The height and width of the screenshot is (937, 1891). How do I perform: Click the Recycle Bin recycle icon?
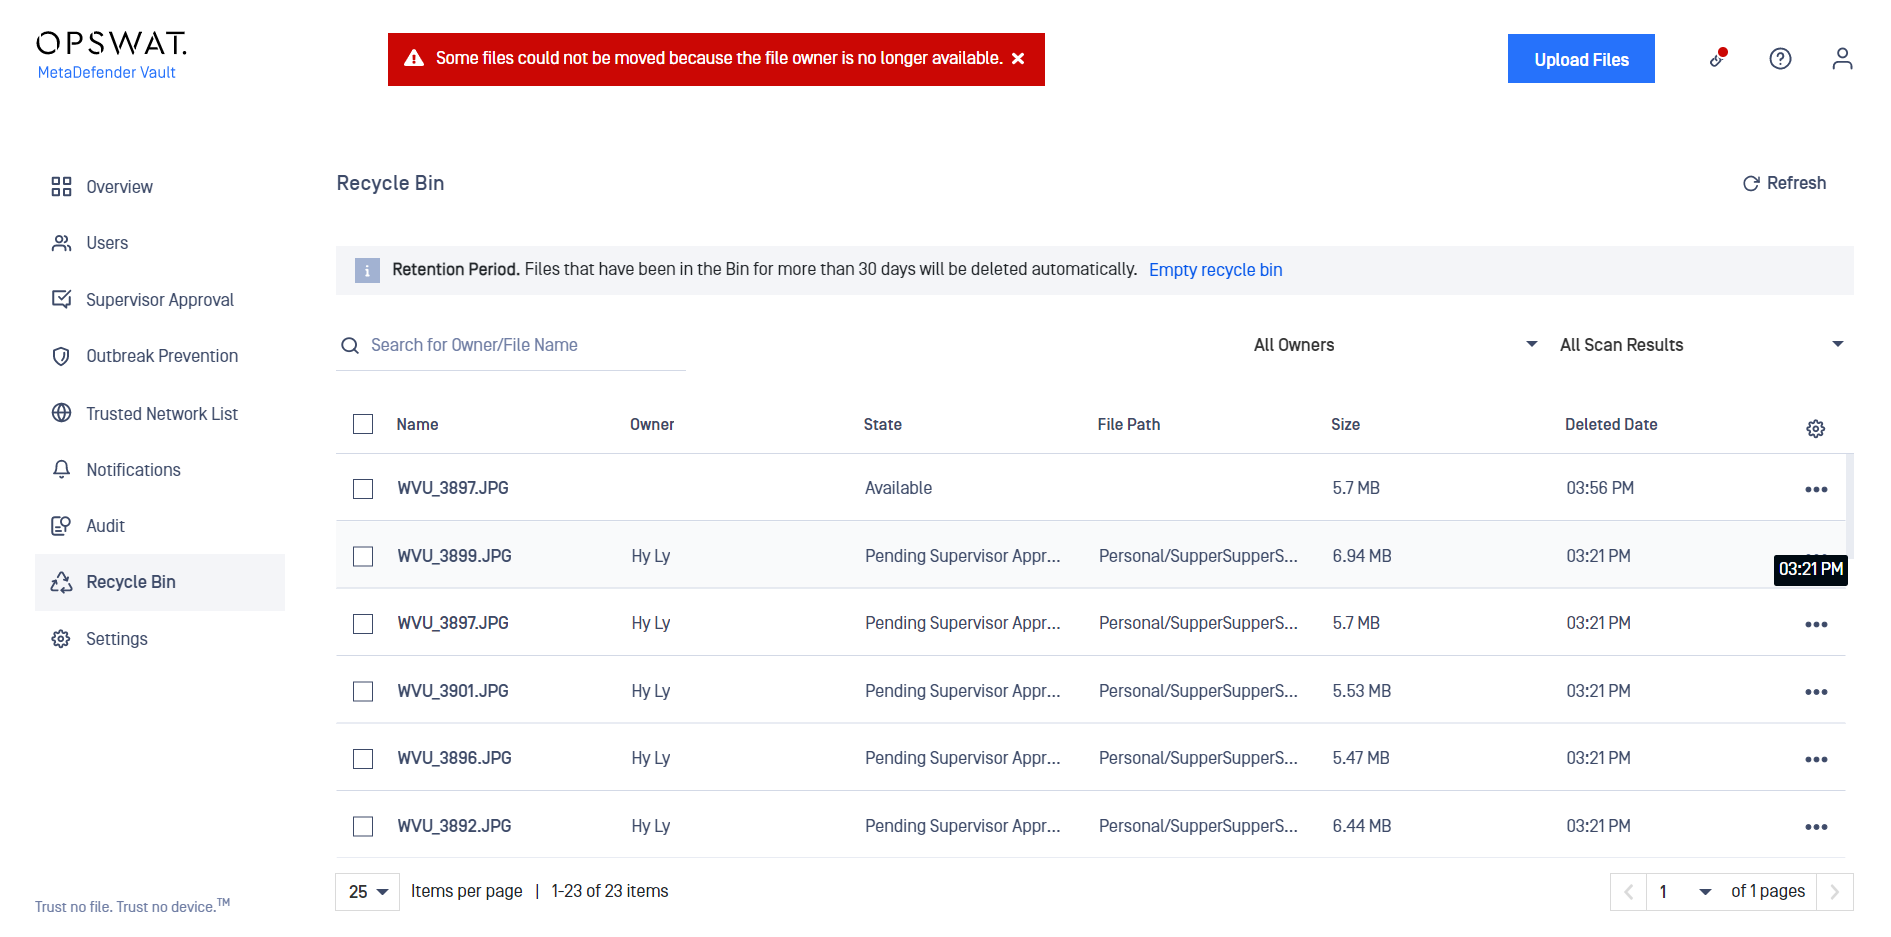click(61, 582)
